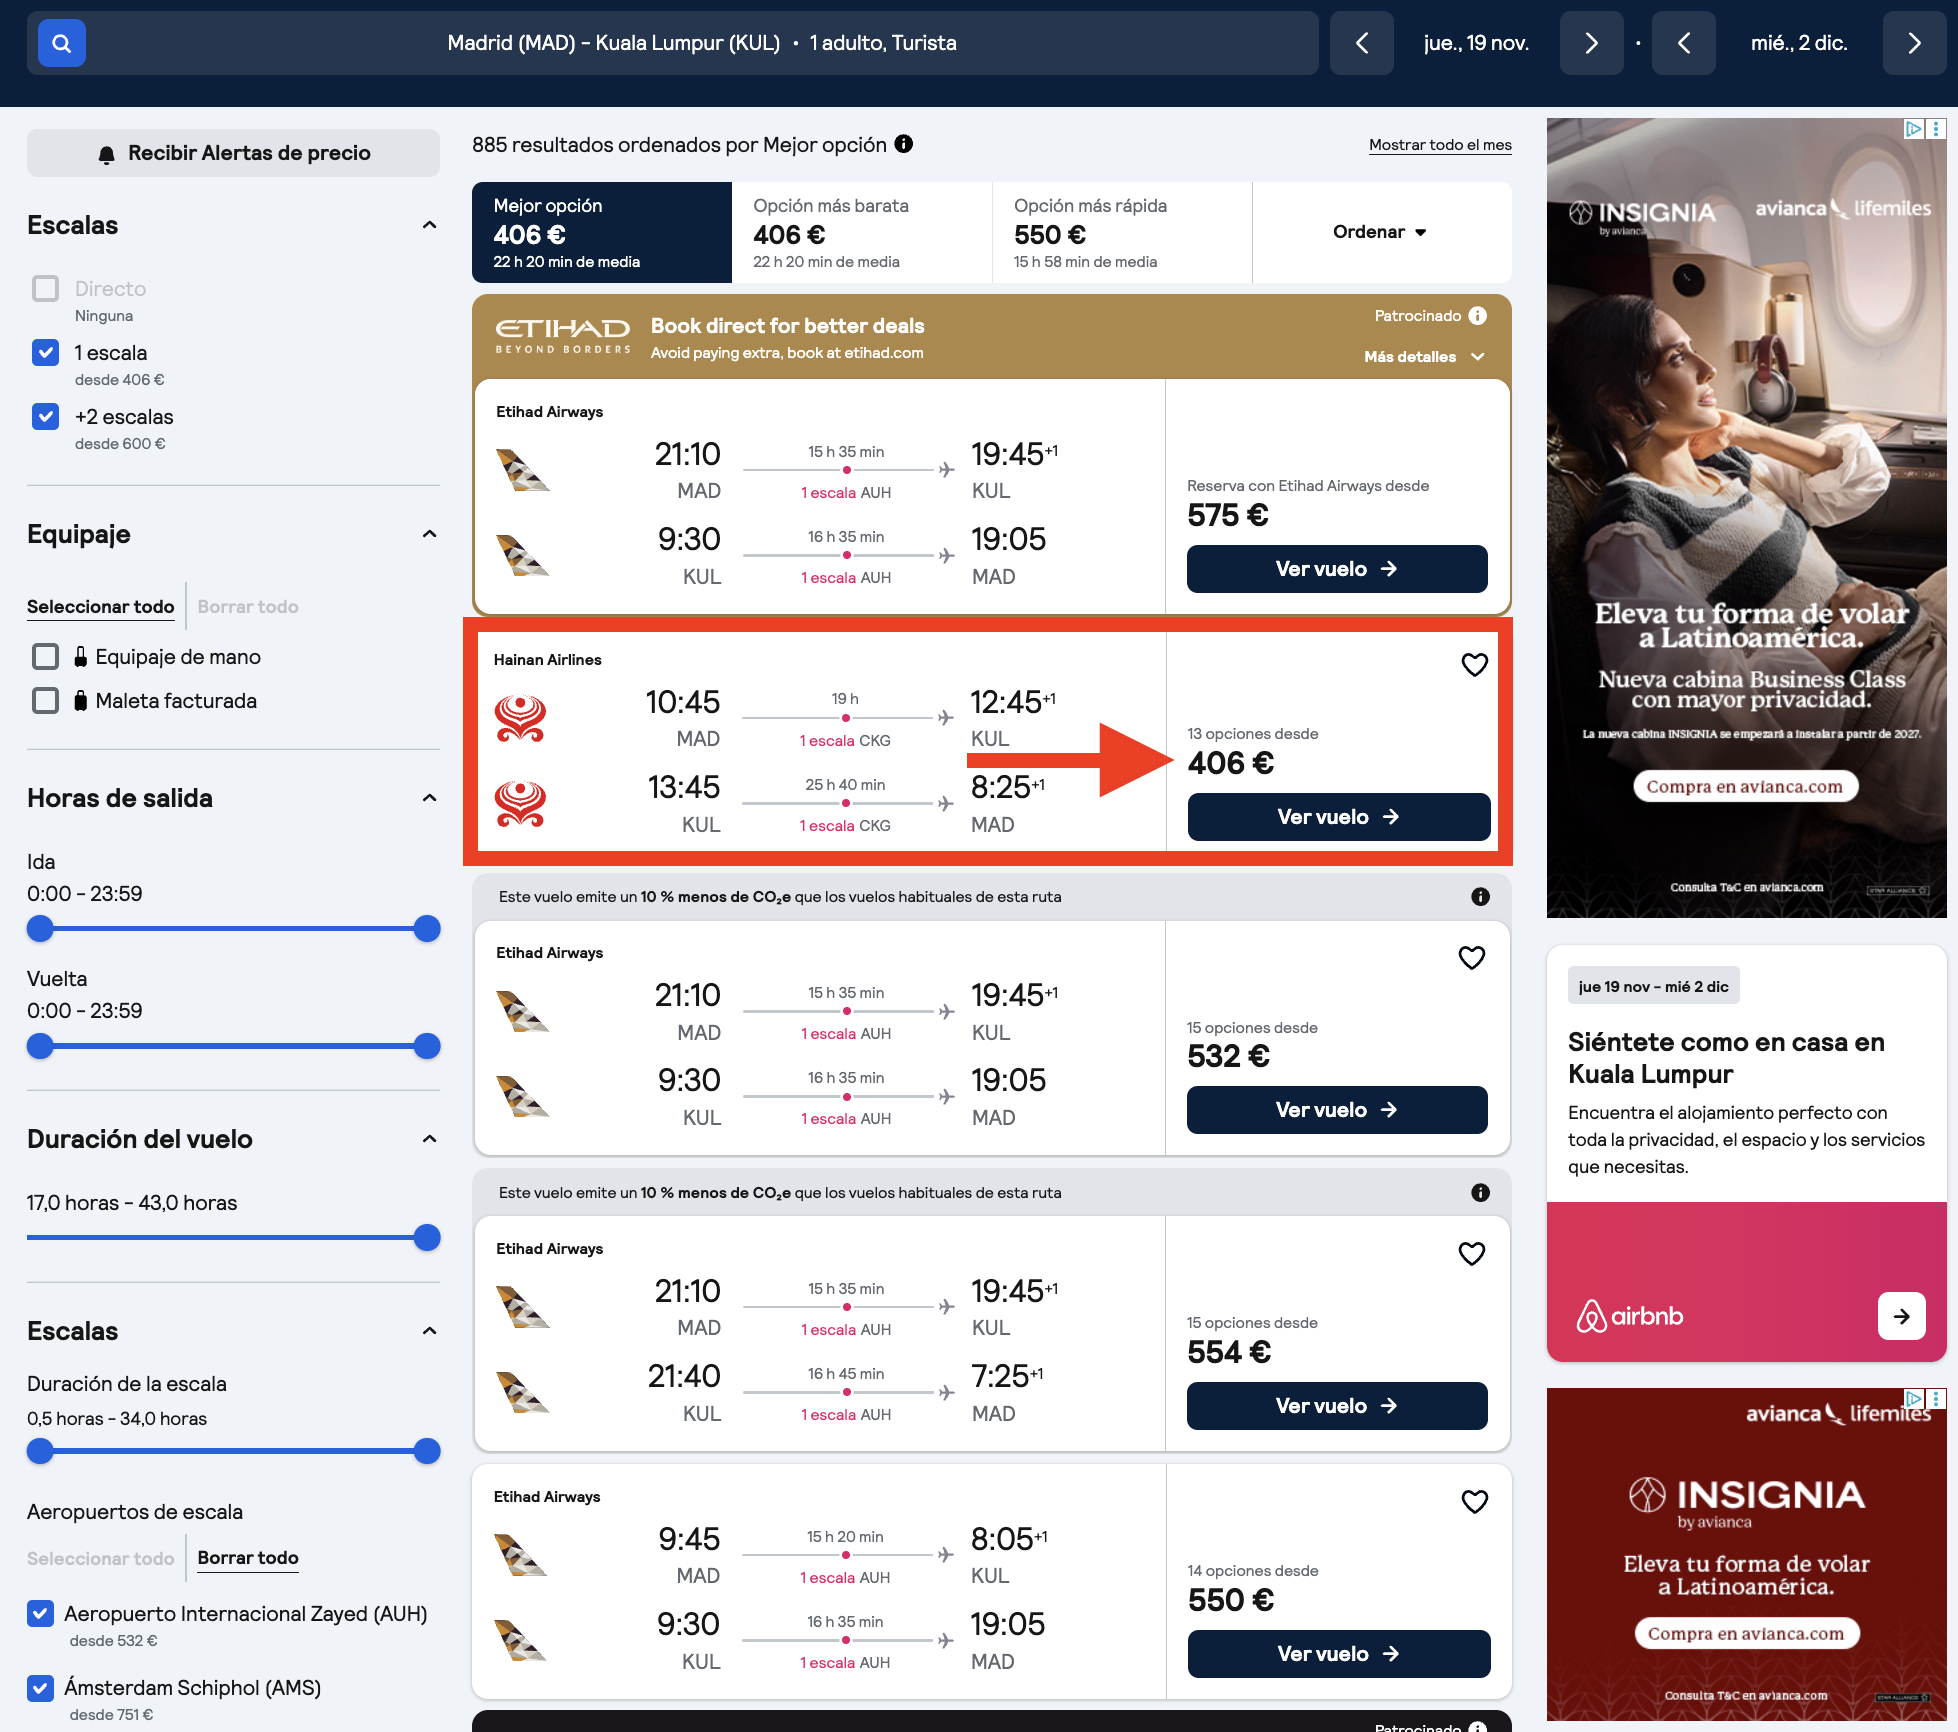1958x1732 pixels.
Task: Click CO₂ emissions info icon above 532 € flight
Action: pos(1480,897)
